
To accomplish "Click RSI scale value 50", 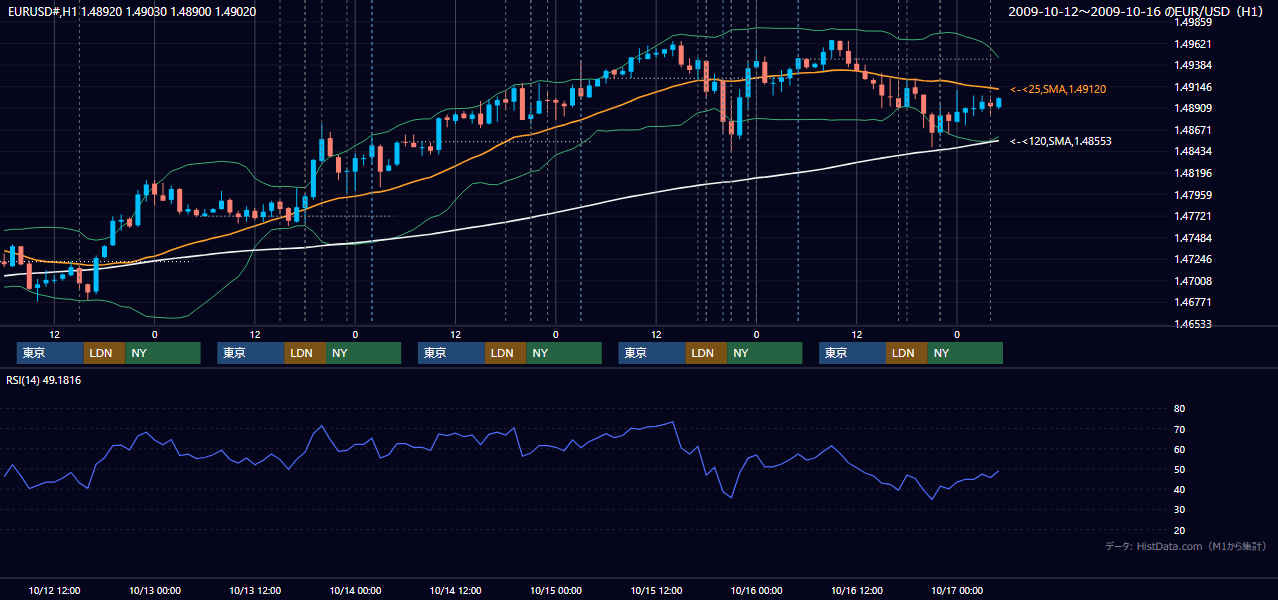I will click(x=1179, y=469).
